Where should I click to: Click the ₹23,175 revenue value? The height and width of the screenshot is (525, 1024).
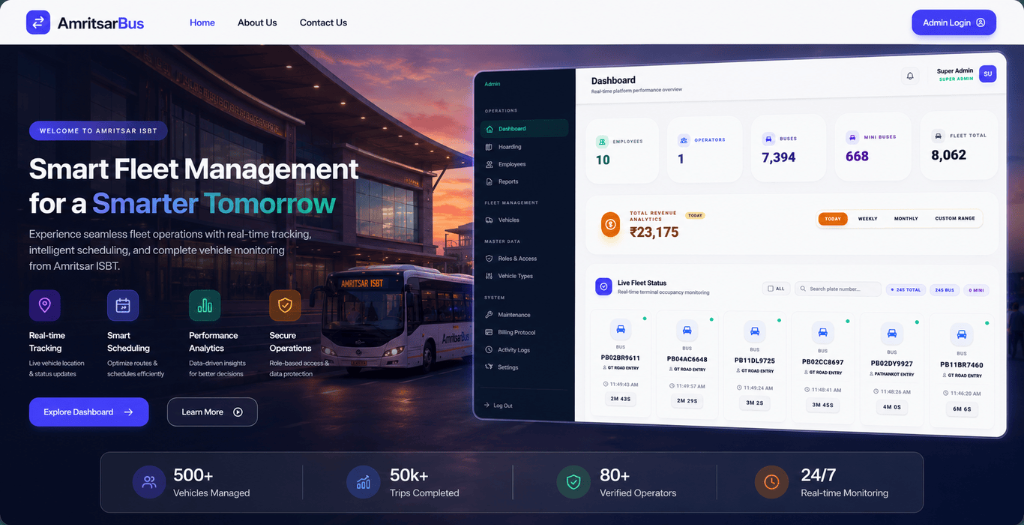tap(654, 232)
